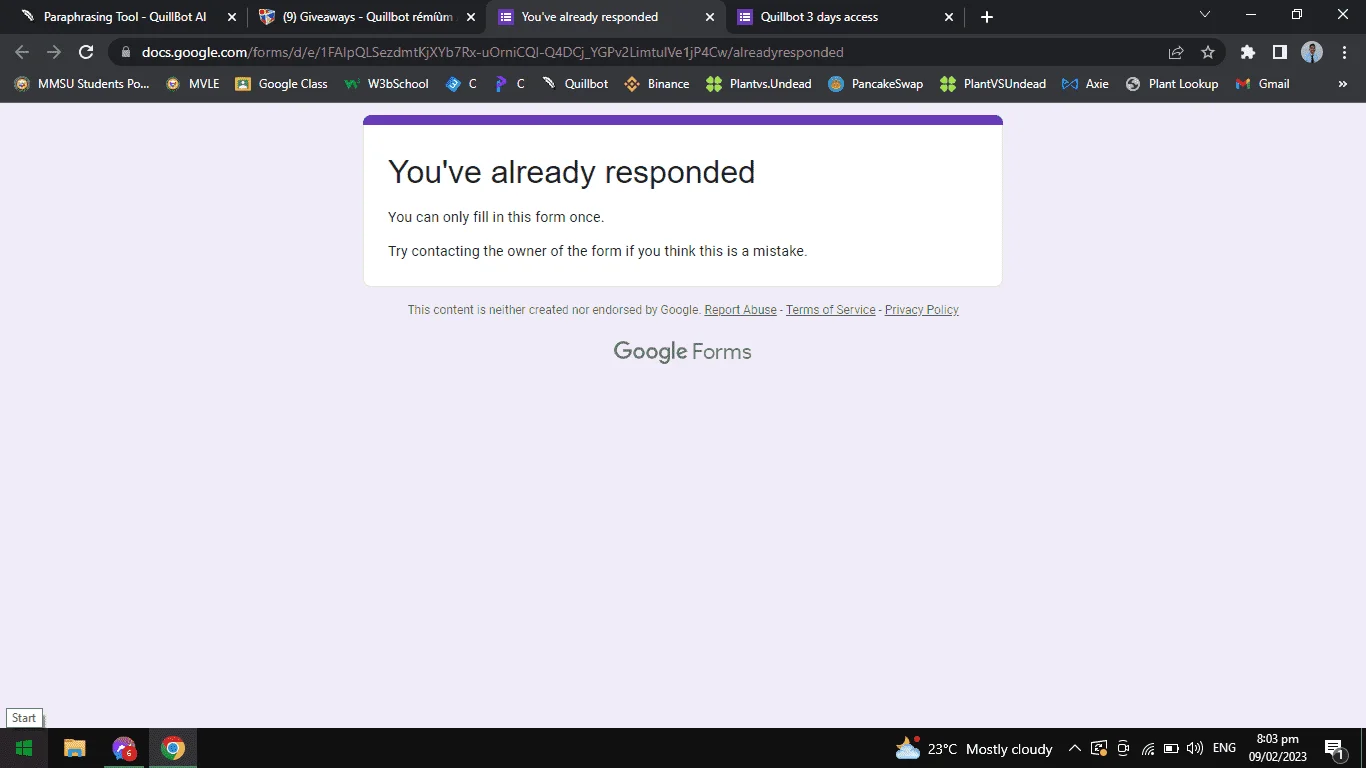Open the Plantvs.Undead bookmark

click(x=759, y=84)
